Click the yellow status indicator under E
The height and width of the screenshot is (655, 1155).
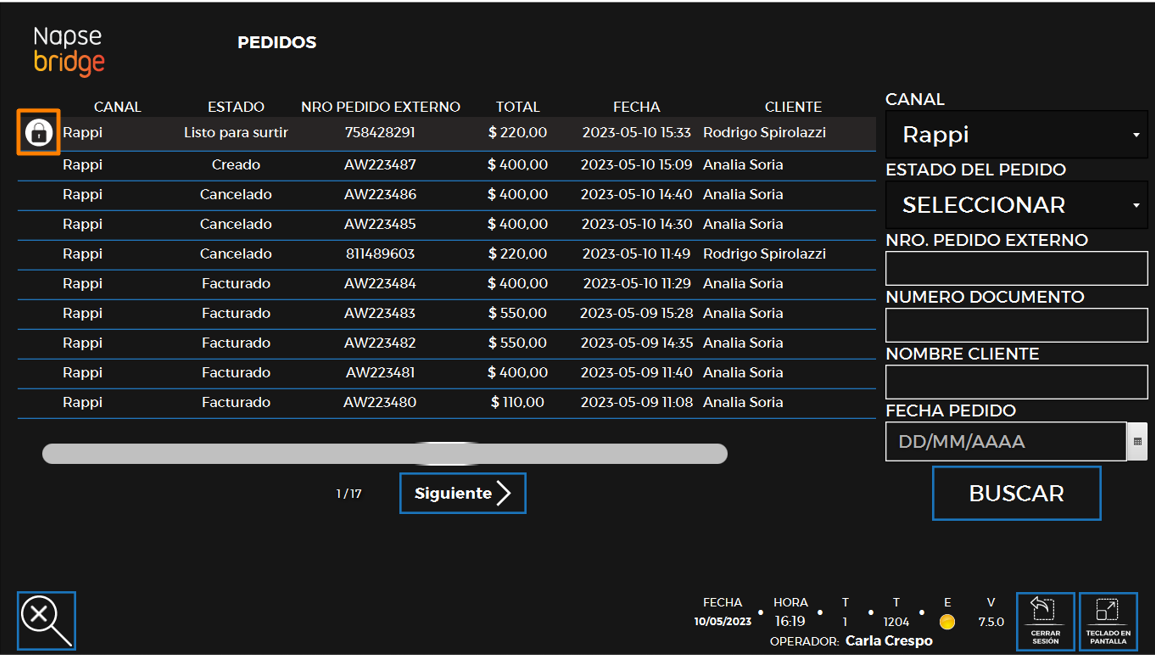click(x=947, y=622)
